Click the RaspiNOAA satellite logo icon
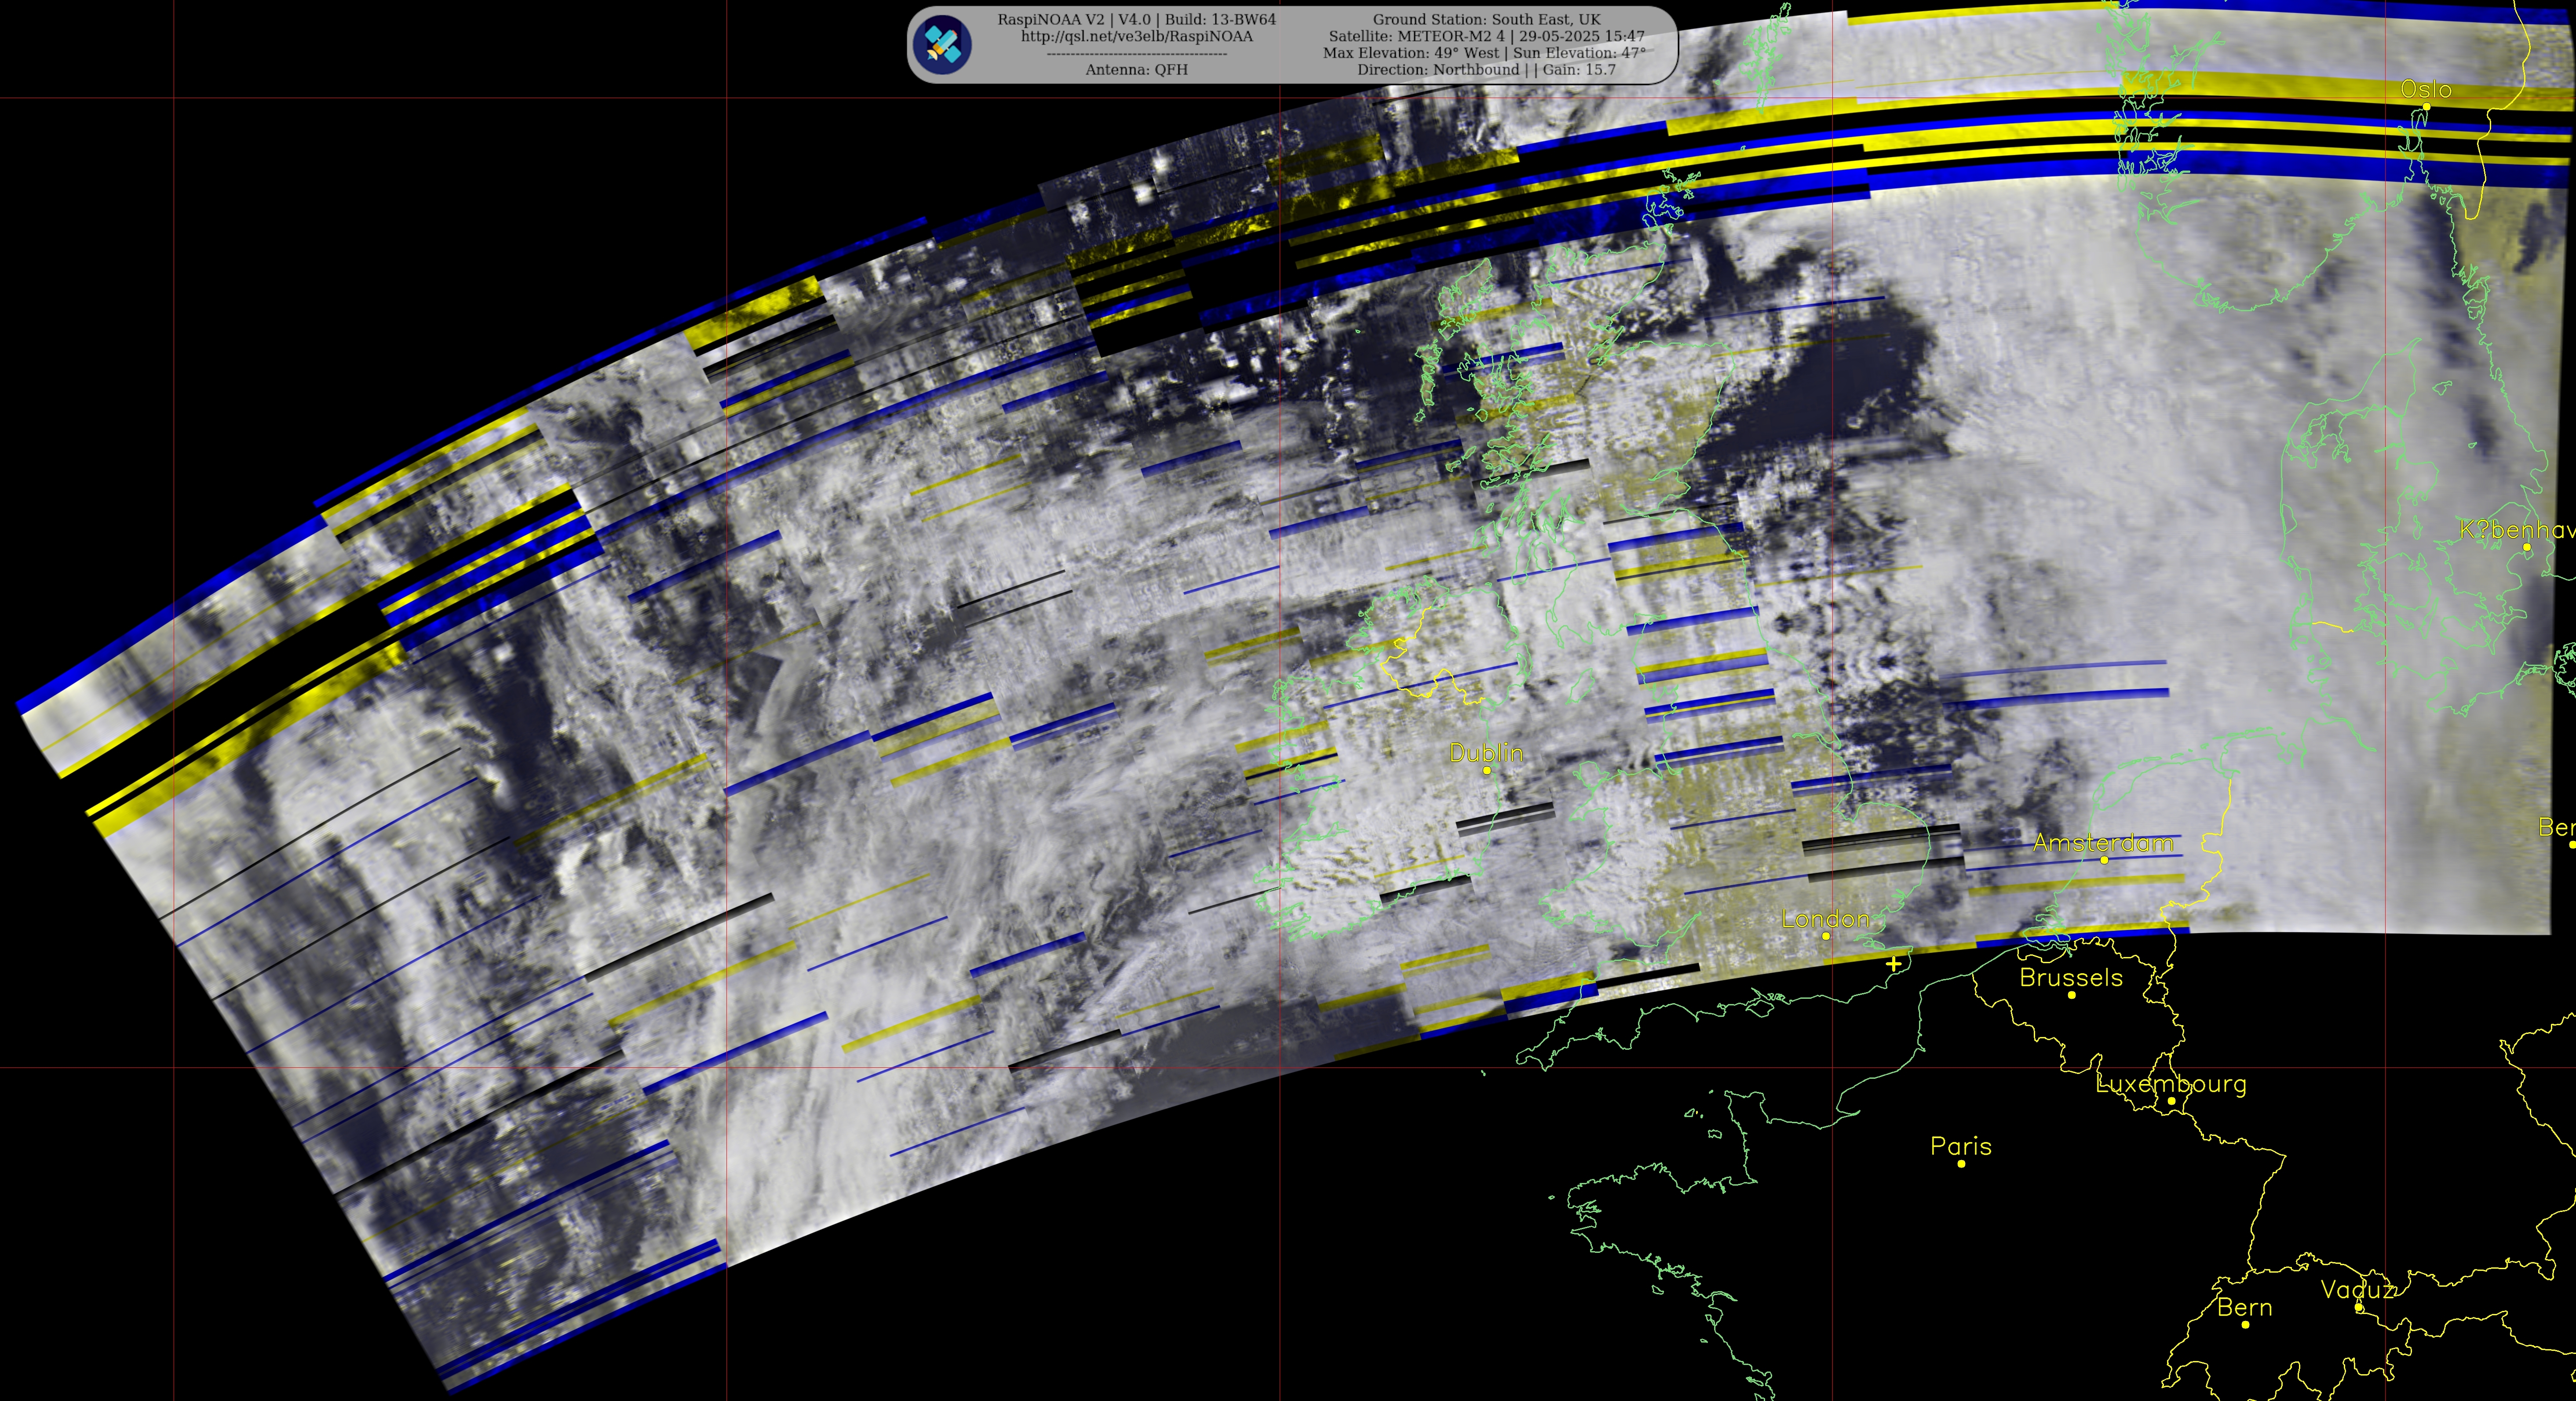 943,44
